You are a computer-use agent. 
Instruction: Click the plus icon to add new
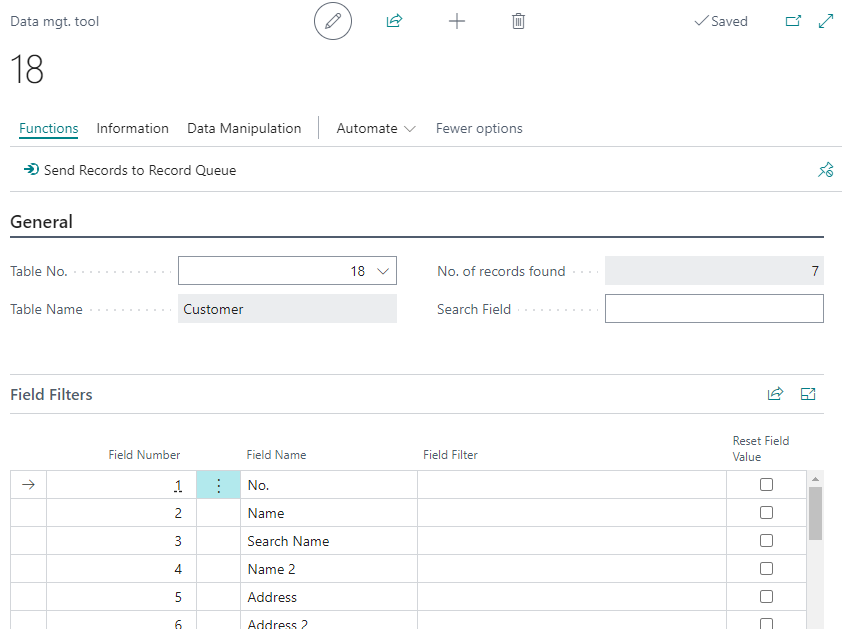pyautogui.click(x=457, y=21)
